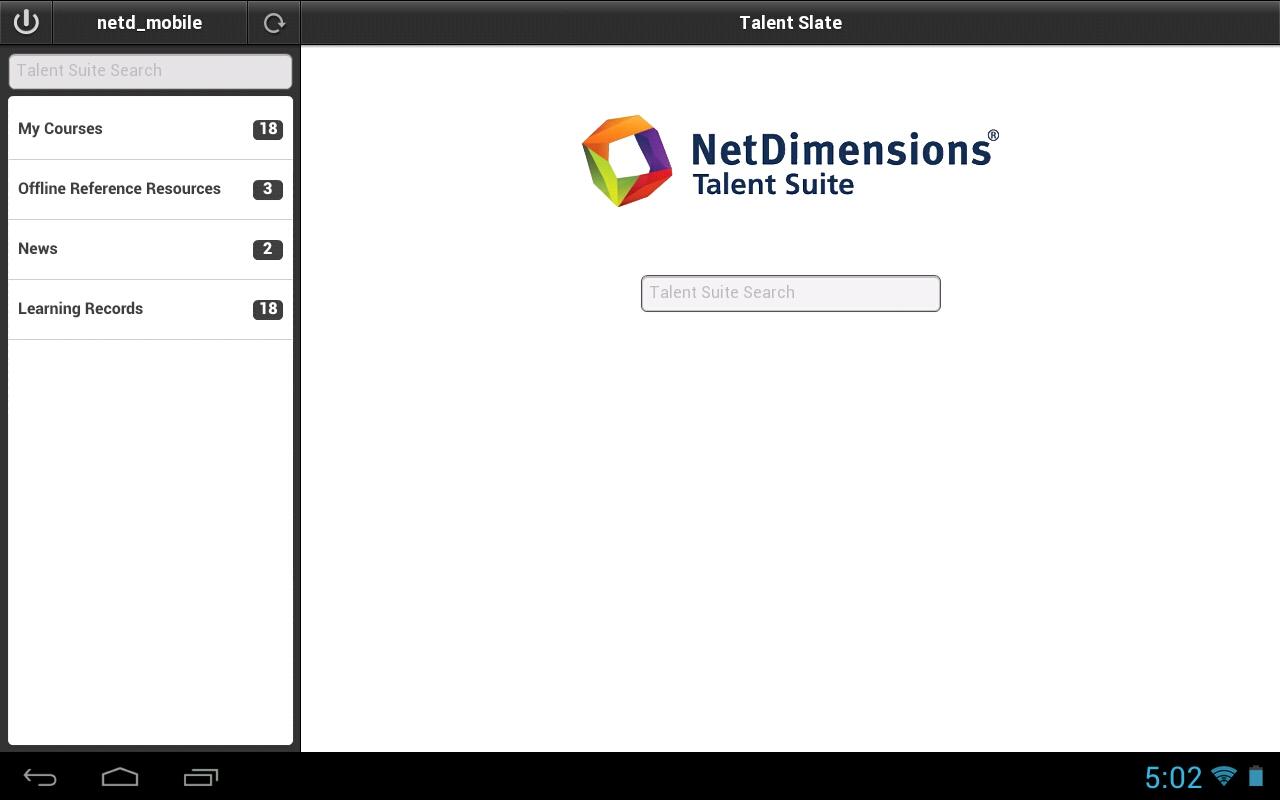Tap the Android home button
This screenshot has height=800, width=1280.
[x=120, y=777]
